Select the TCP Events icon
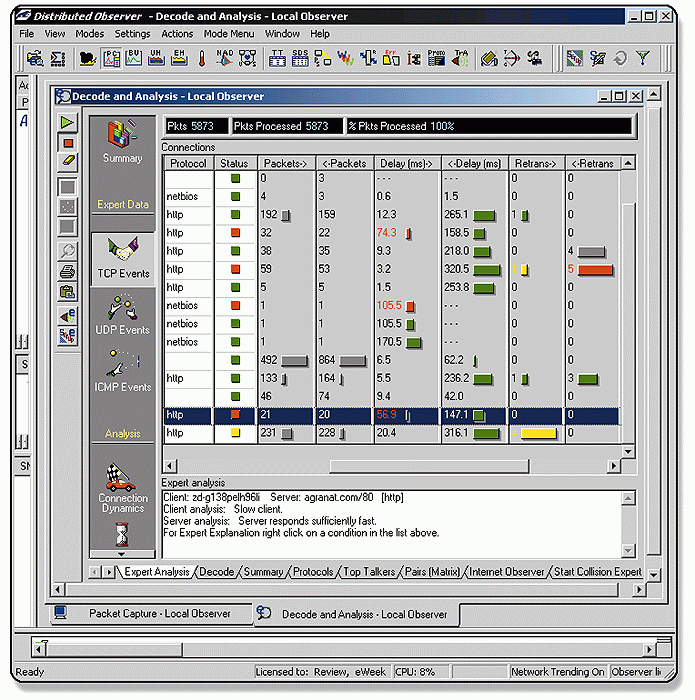The height and width of the screenshot is (700, 695). [x=123, y=257]
